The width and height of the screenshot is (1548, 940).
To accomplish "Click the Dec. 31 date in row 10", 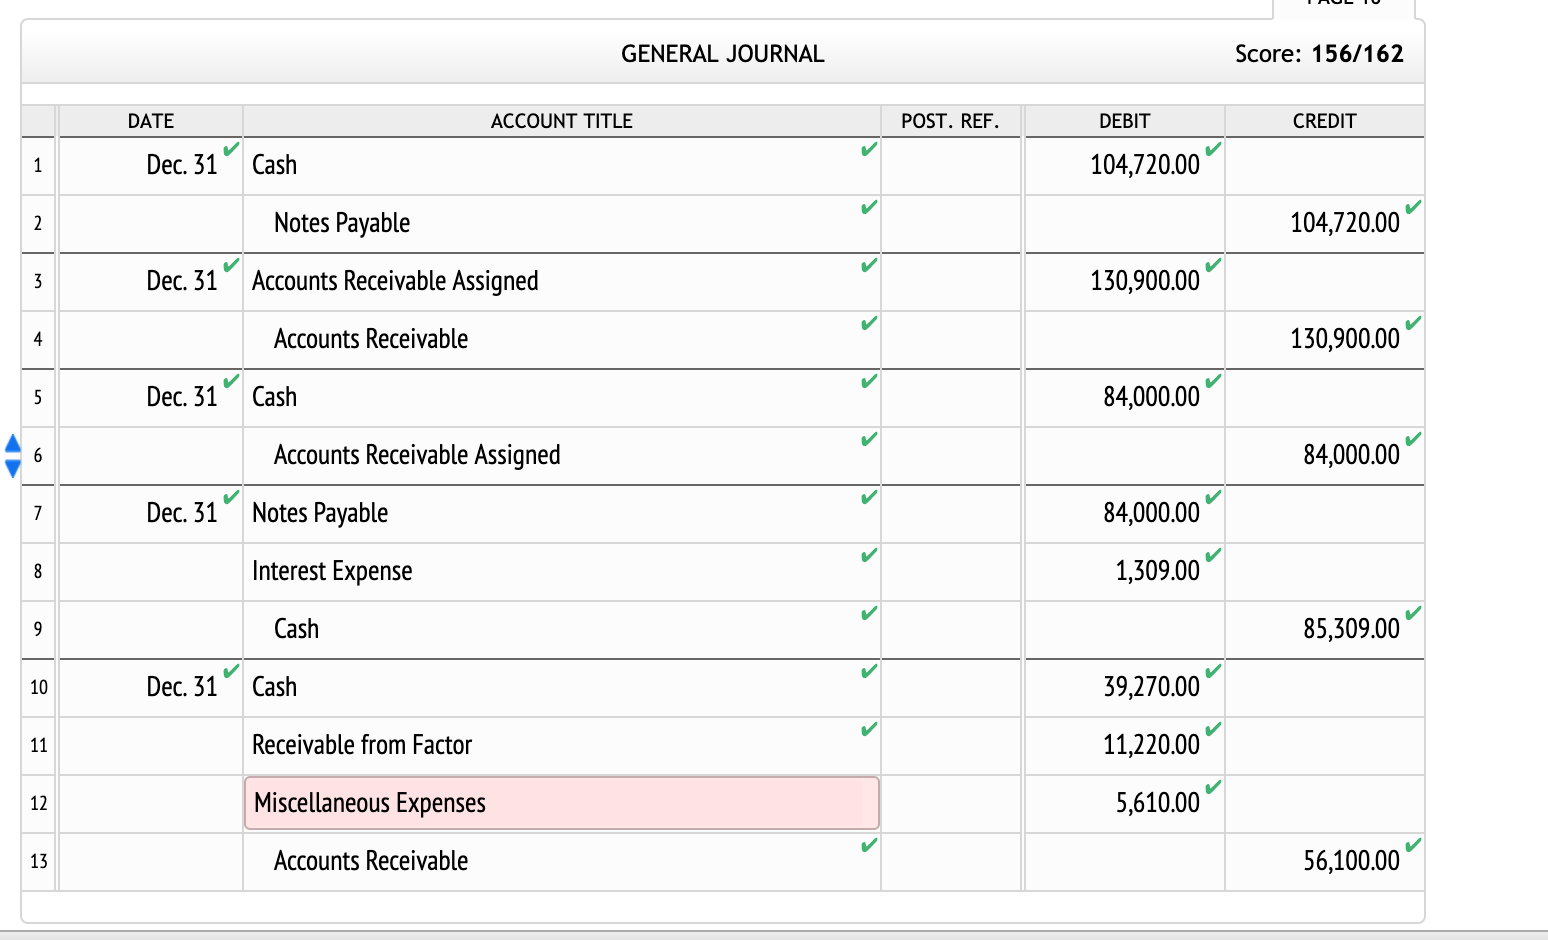I will click(x=181, y=687).
